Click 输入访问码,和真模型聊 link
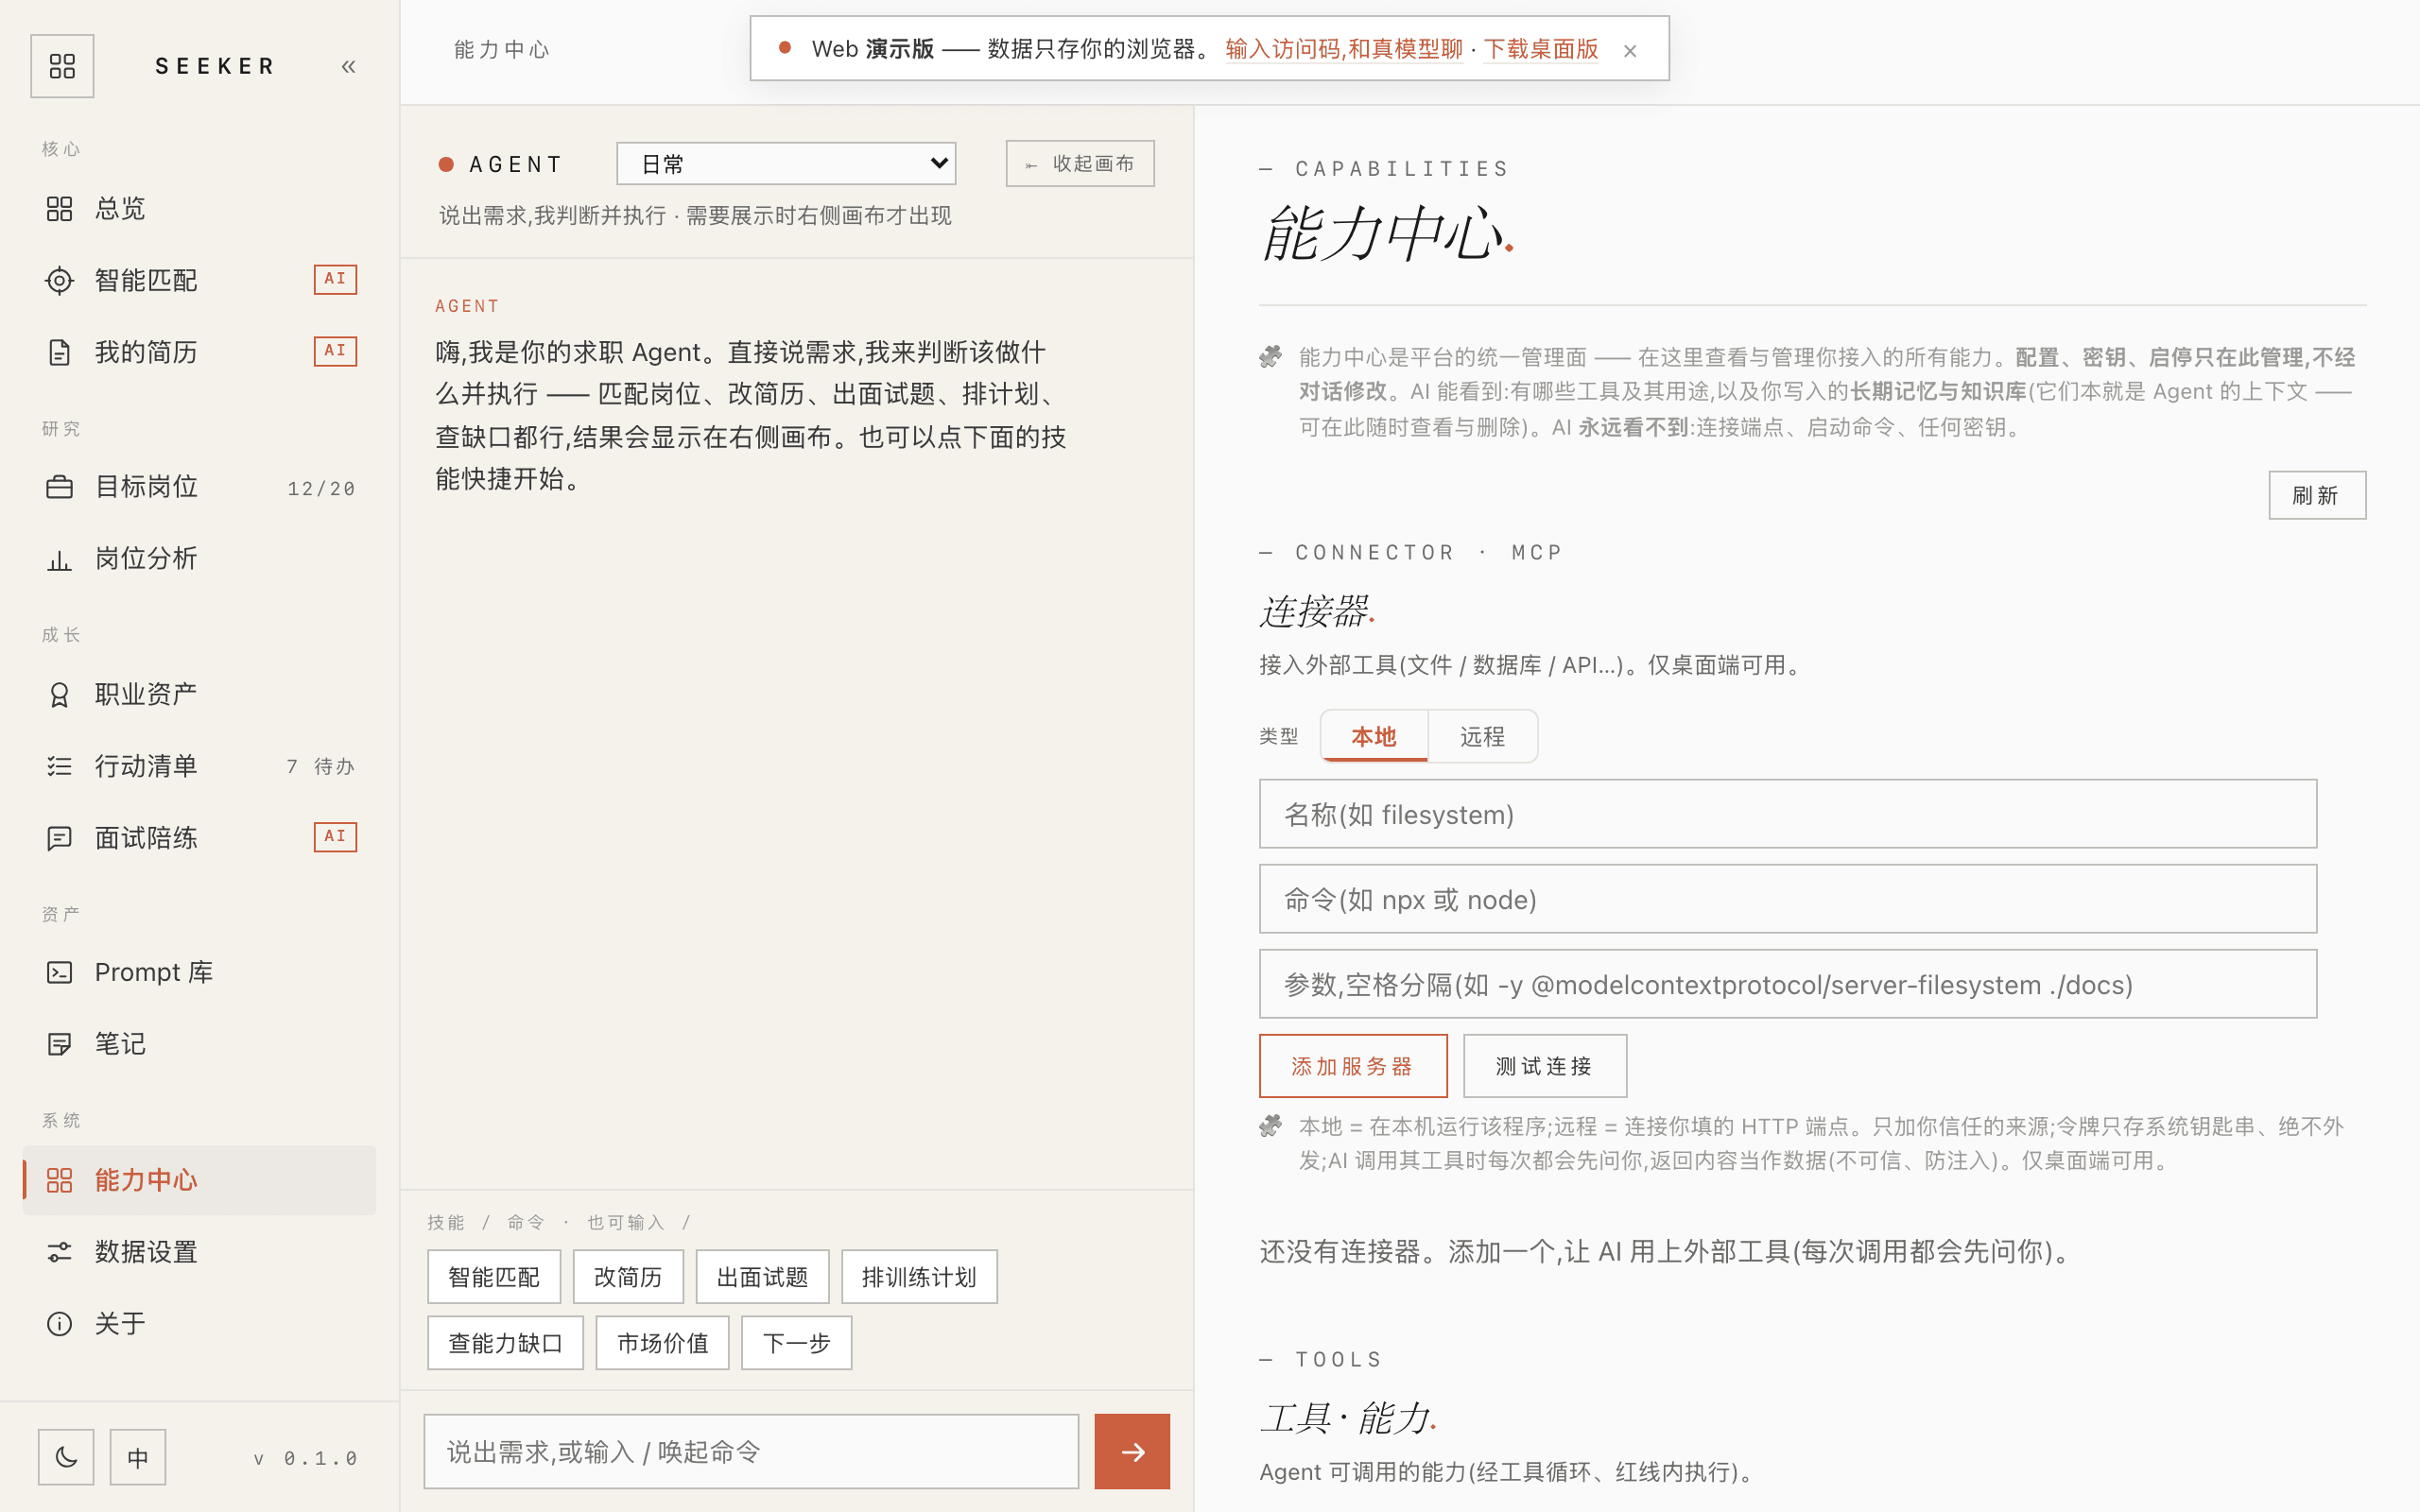 (x=1344, y=49)
